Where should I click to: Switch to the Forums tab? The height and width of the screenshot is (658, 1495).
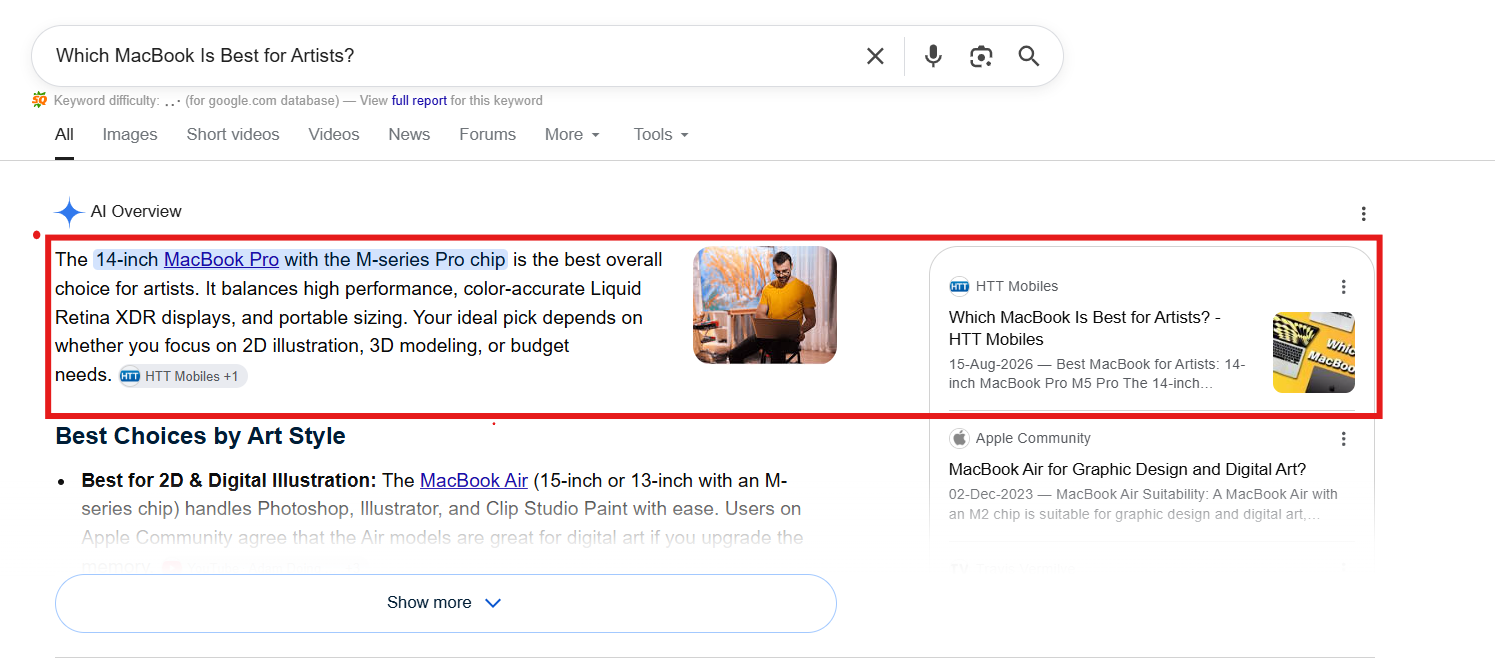(488, 134)
